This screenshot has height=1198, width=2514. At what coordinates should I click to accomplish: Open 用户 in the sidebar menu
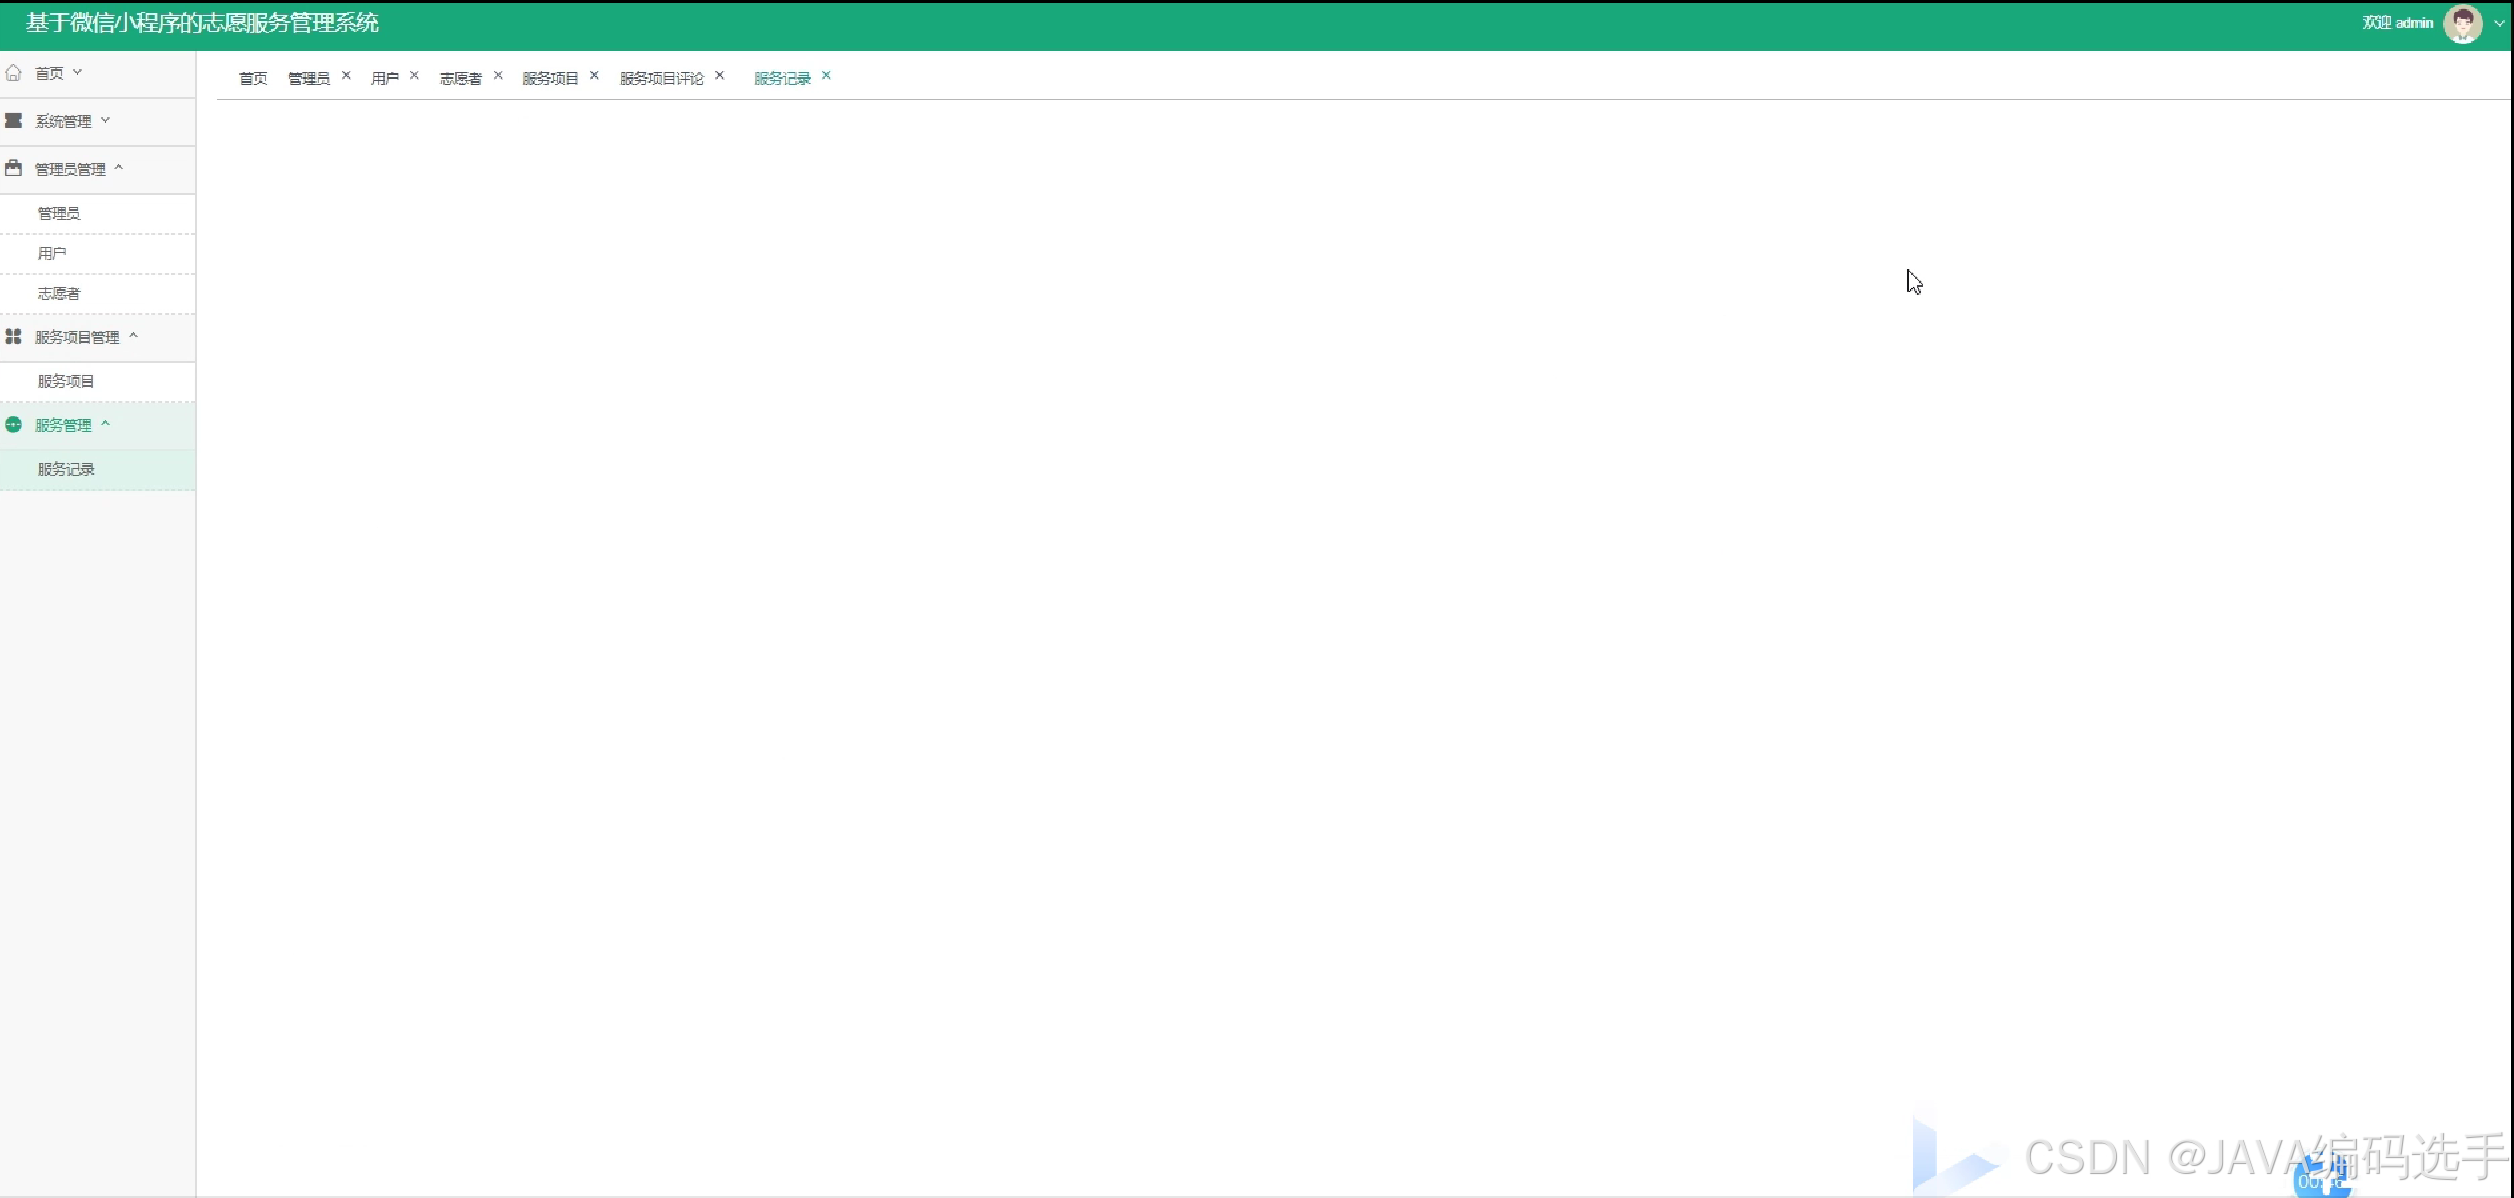tap(52, 254)
